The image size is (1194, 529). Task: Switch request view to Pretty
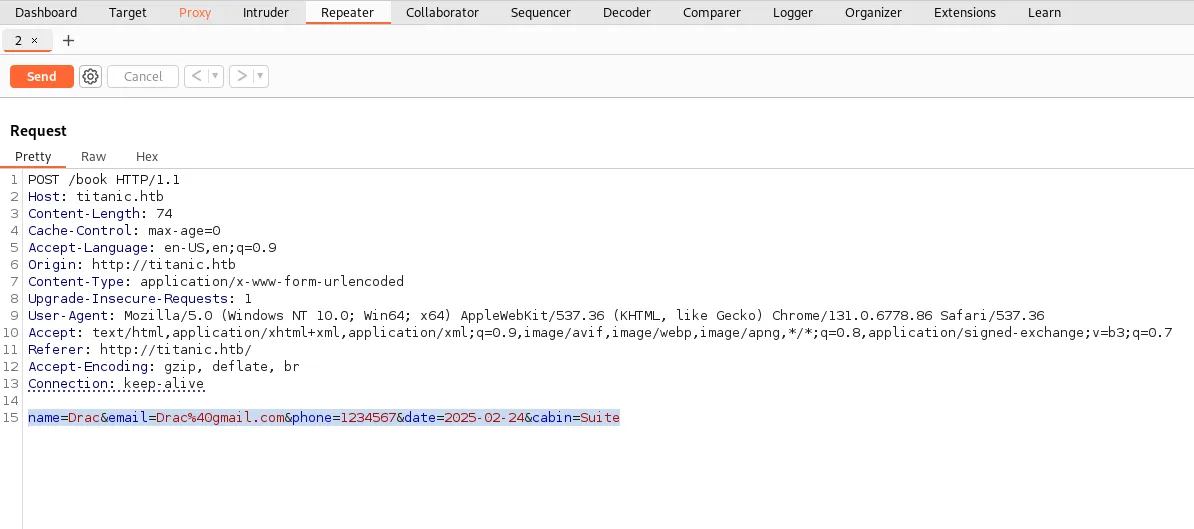(34, 156)
